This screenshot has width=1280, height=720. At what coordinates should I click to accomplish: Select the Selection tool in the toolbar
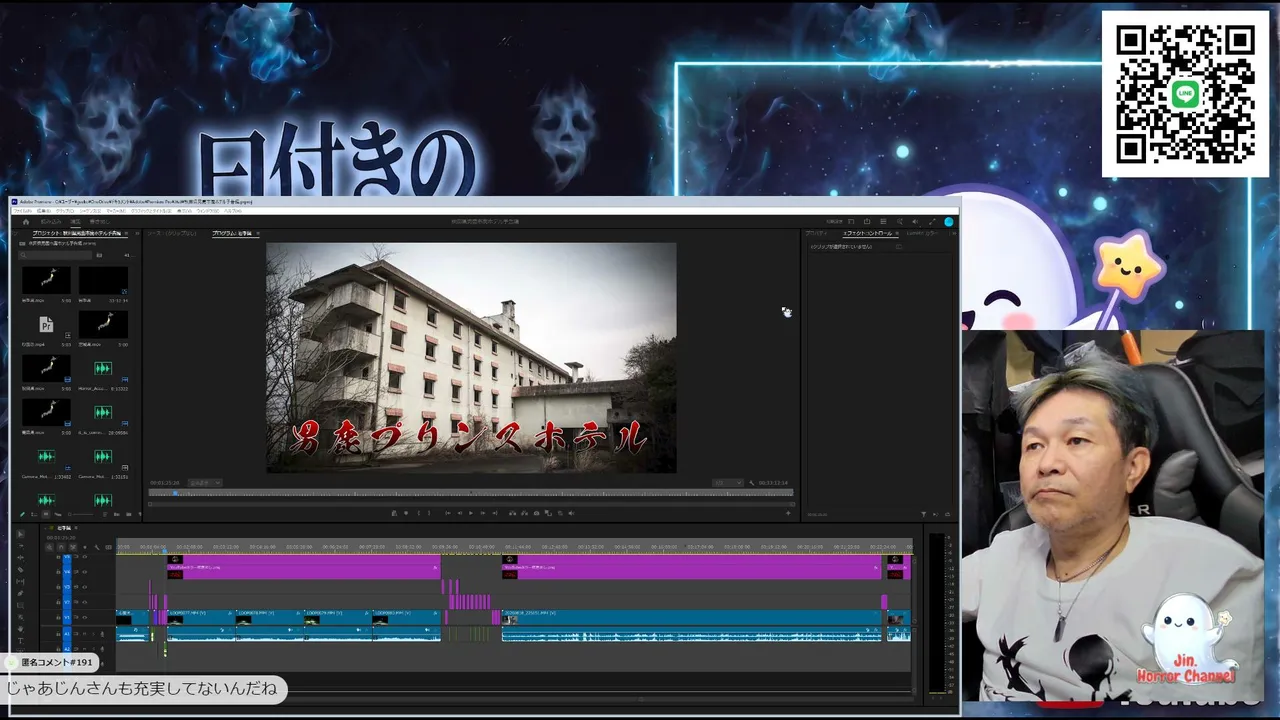[20, 534]
